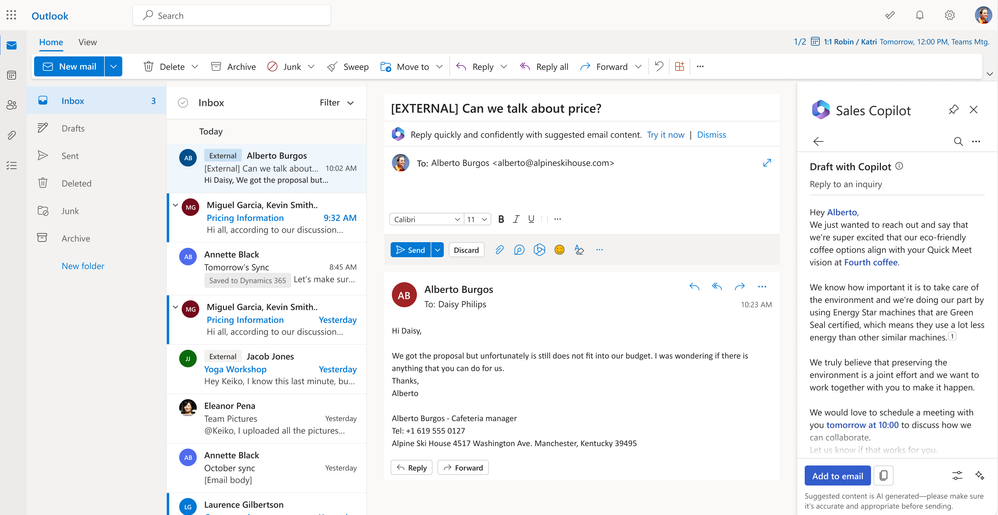Open the account profile picture
998x515 pixels.
pyautogui.click(x=983, y=15)
